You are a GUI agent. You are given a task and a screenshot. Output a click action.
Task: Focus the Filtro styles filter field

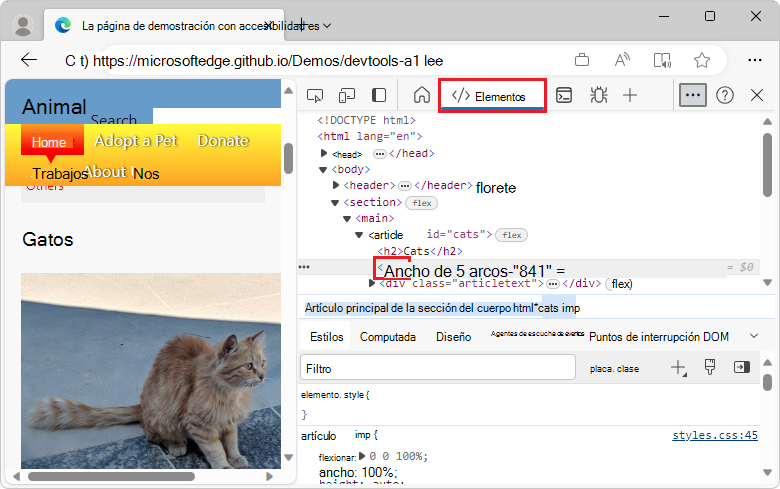tap(438, 368)
